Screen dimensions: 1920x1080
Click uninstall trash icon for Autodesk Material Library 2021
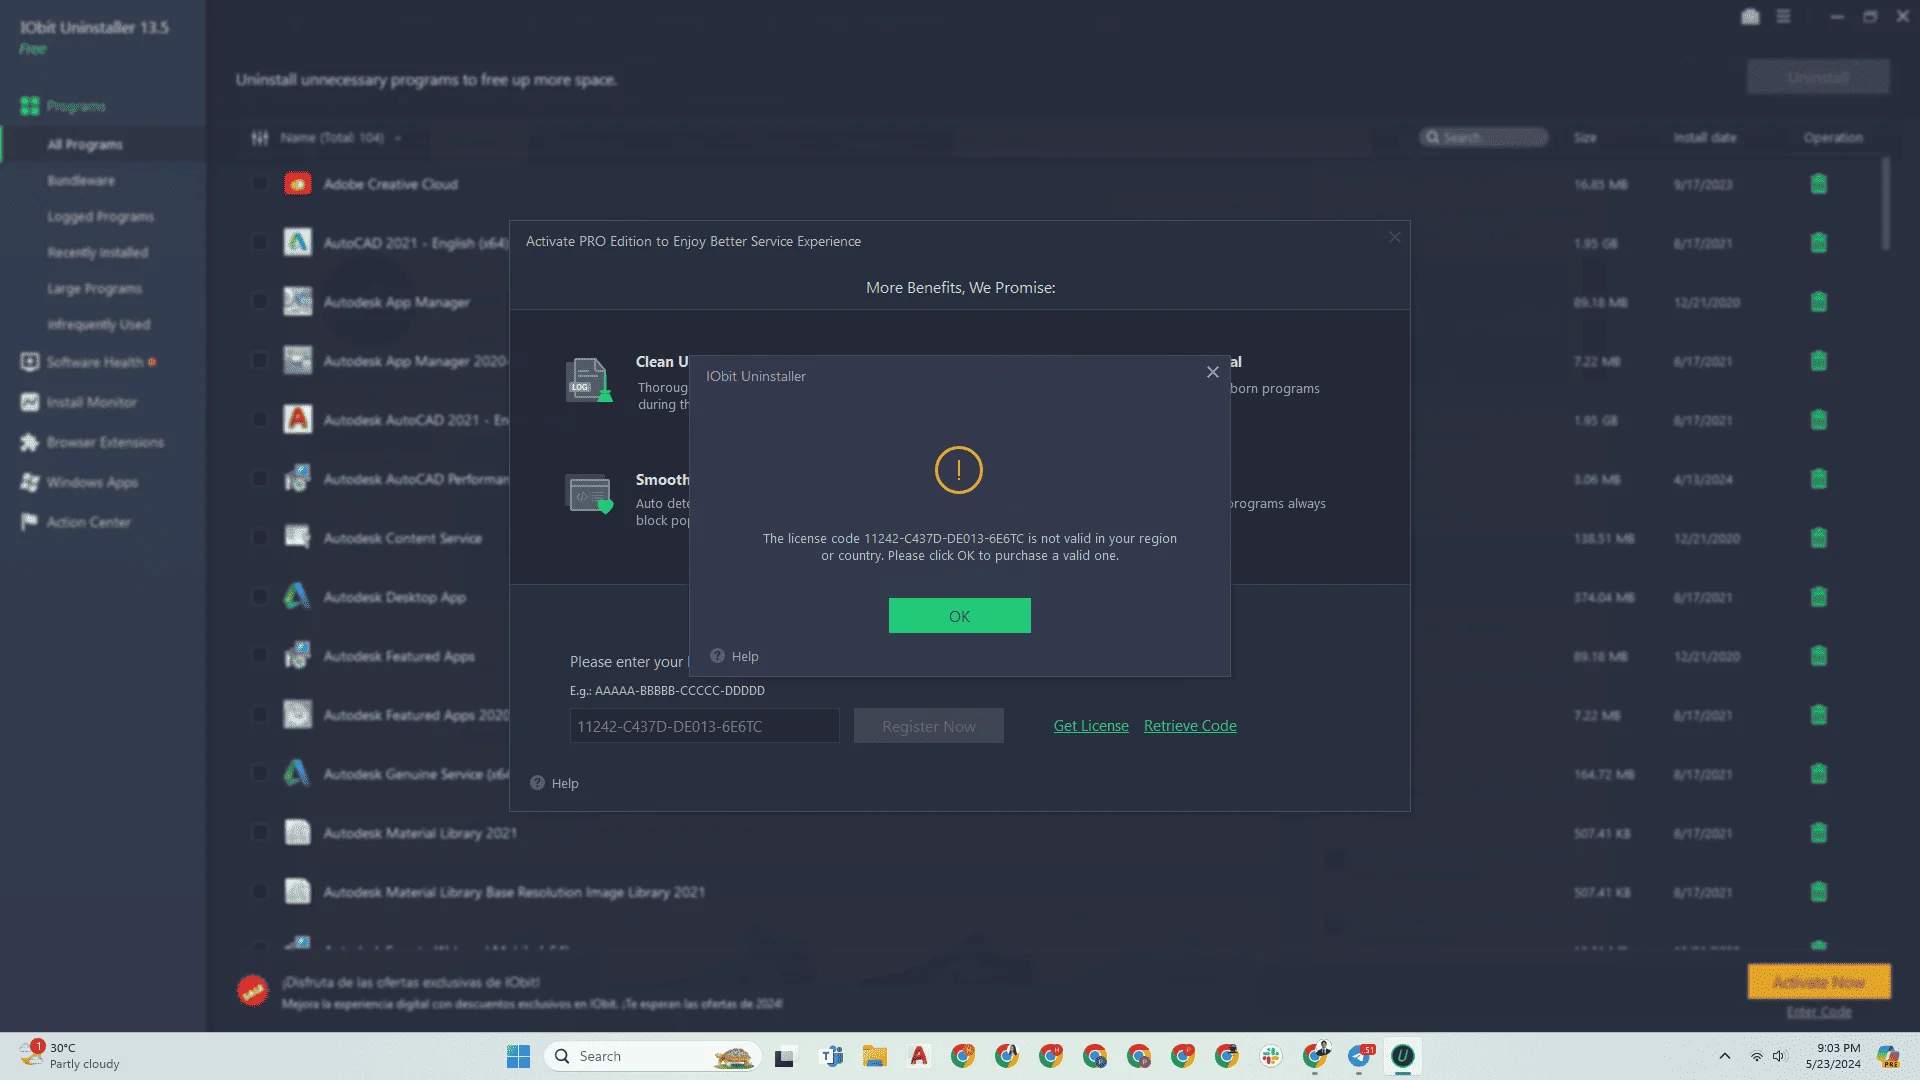[x=1818, y=833]
